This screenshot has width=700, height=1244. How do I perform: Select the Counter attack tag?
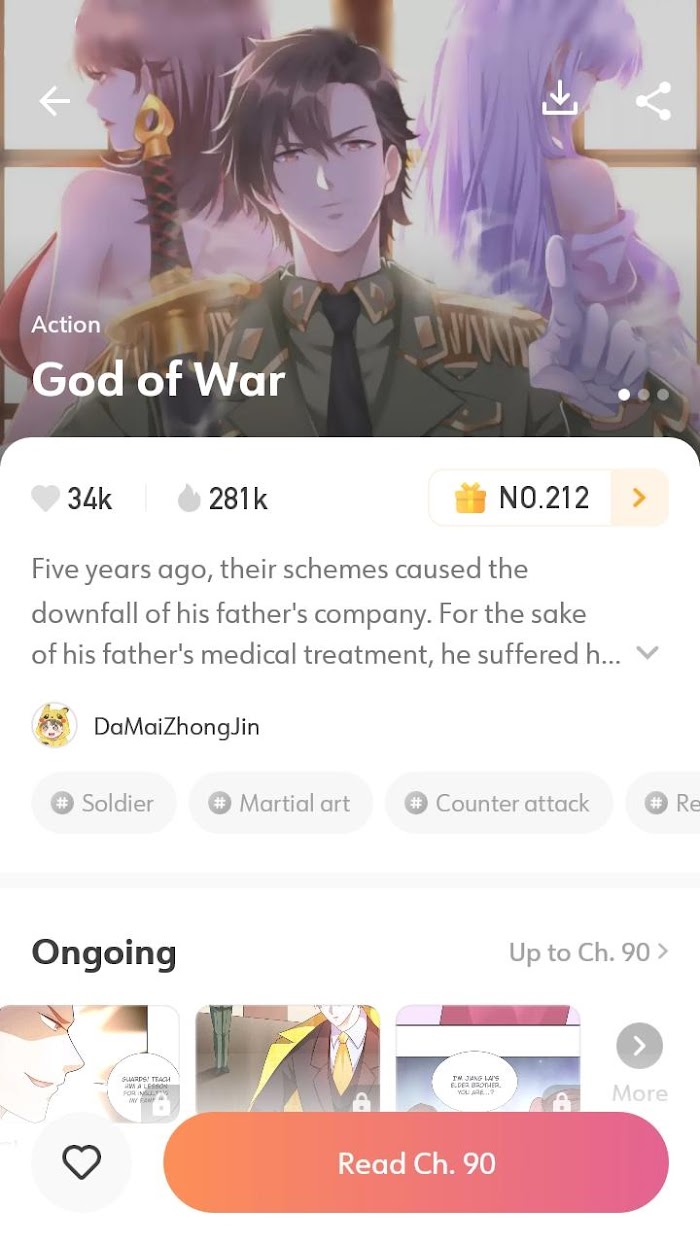pyautogui.click(x=499, y=803)
